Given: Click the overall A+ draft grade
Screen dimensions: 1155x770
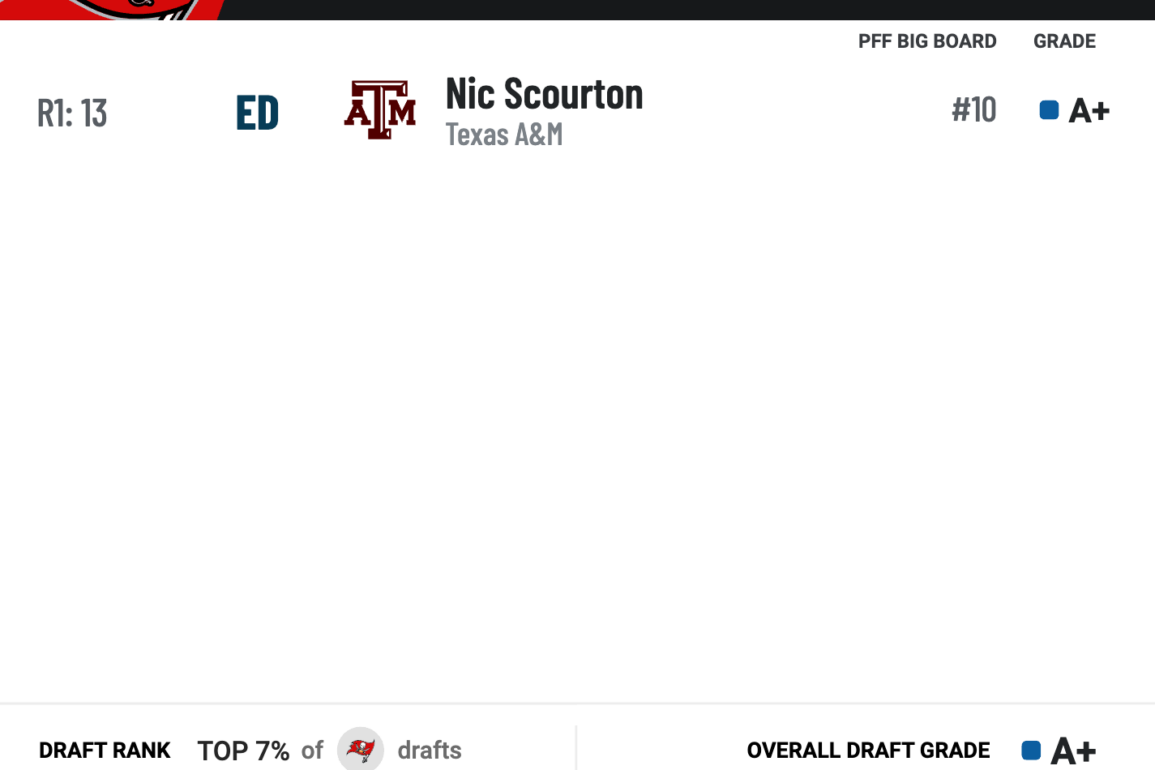Looking at the screenshot, I should [1073, 751].
